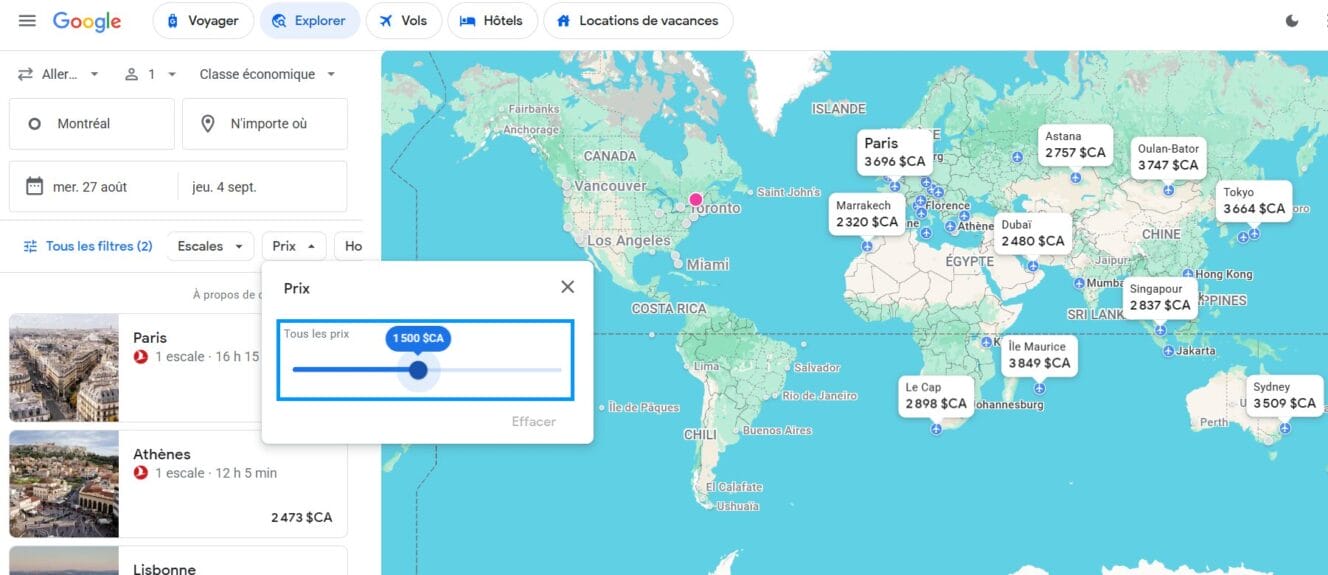The width and height of the screenshot is (1328, 575).
Task: Click the price slider handle
Action: pos(418,370)
